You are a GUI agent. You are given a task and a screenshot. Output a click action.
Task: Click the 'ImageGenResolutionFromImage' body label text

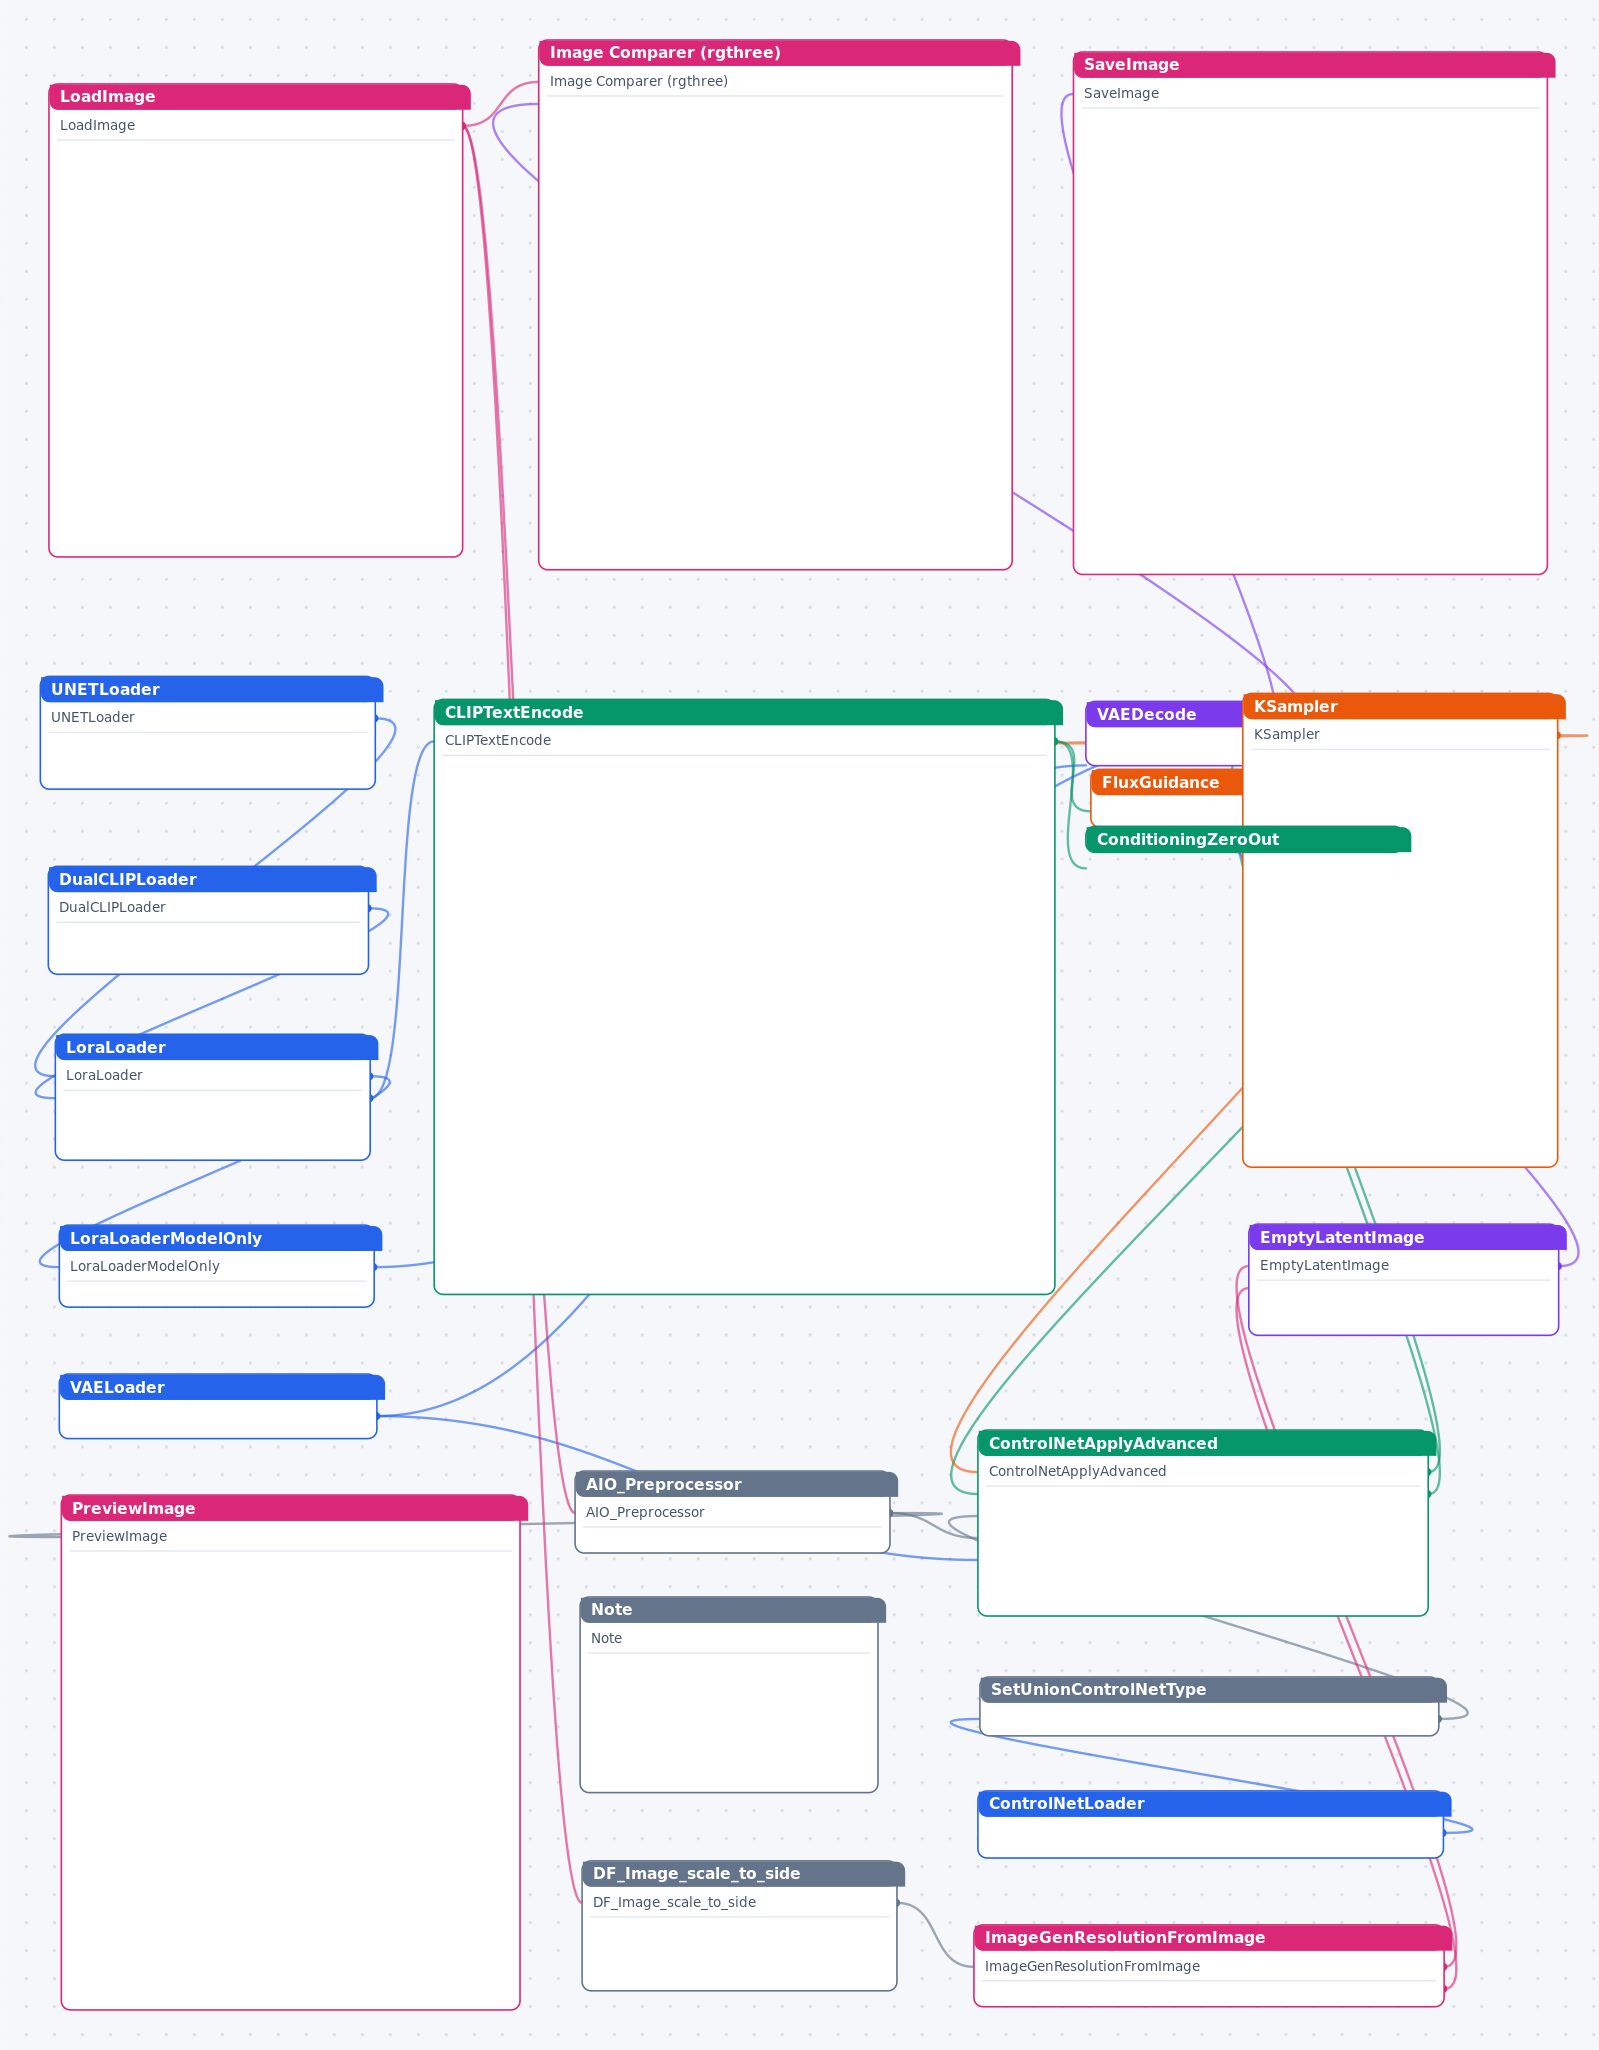tap(1092, 1967)
